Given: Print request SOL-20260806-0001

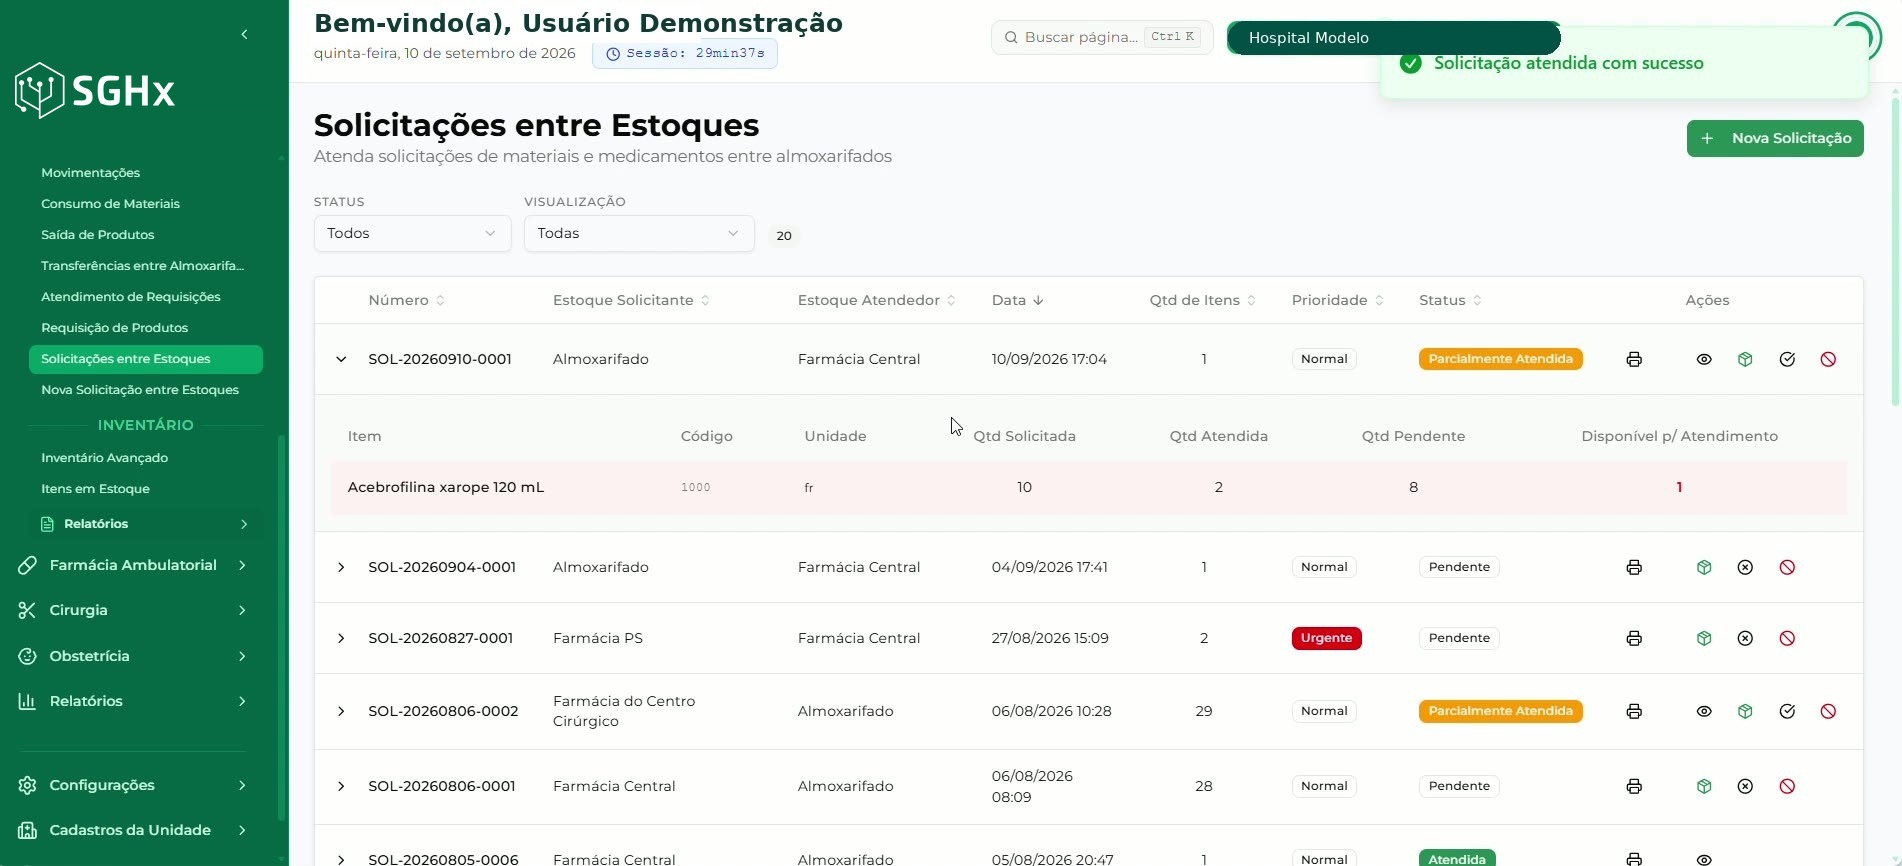Looking at the screenshot, I should [1634, 786].
